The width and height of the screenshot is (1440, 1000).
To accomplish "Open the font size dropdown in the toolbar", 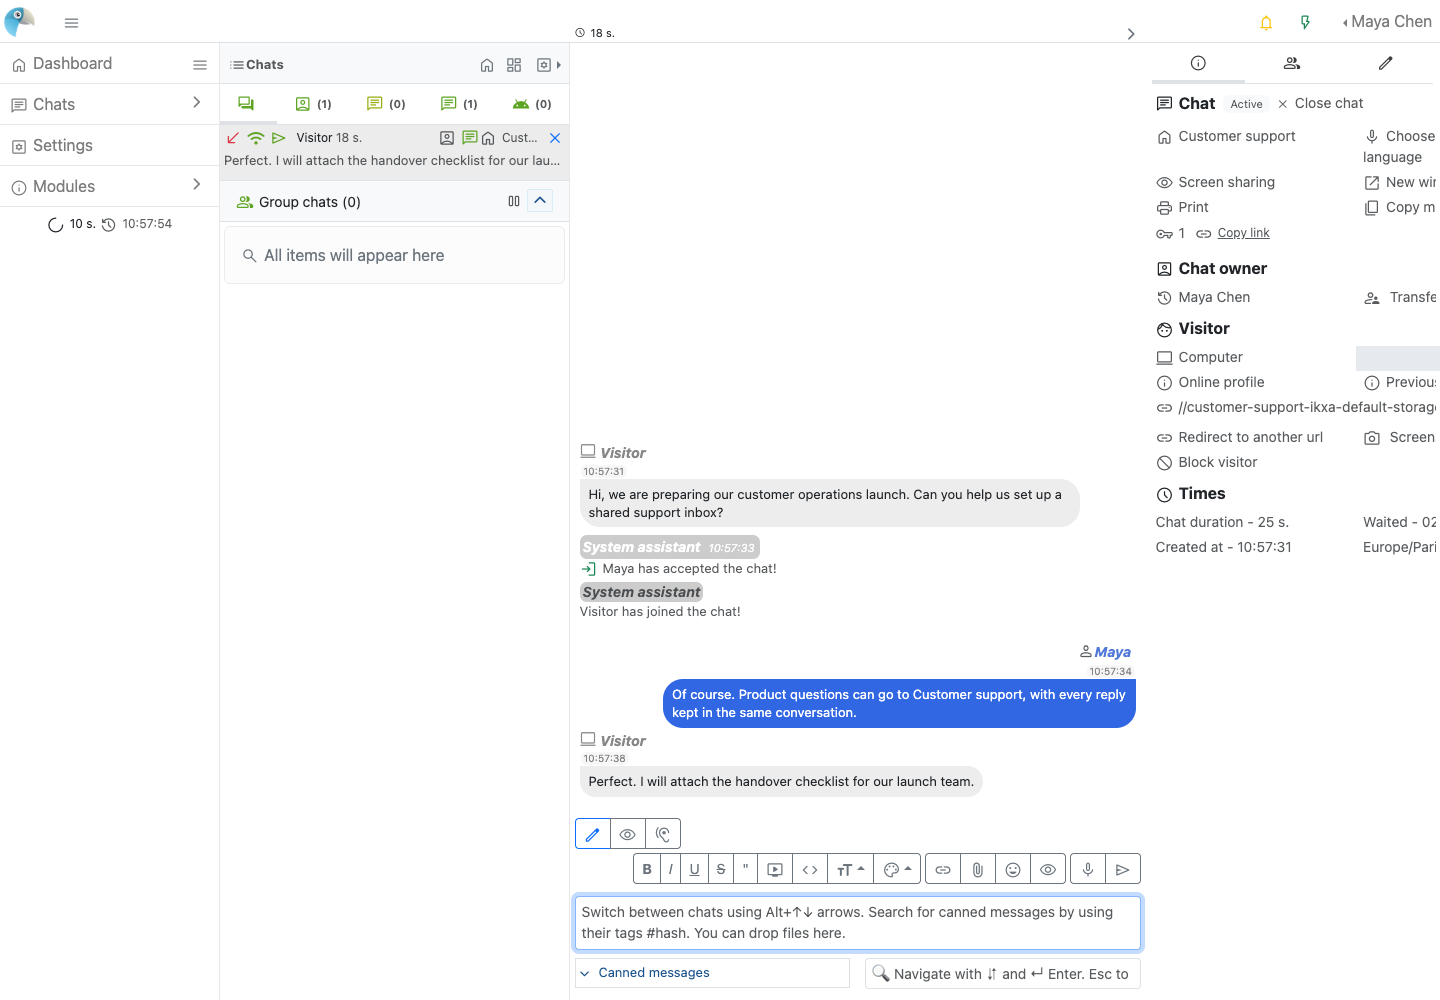I will point(851,869).
